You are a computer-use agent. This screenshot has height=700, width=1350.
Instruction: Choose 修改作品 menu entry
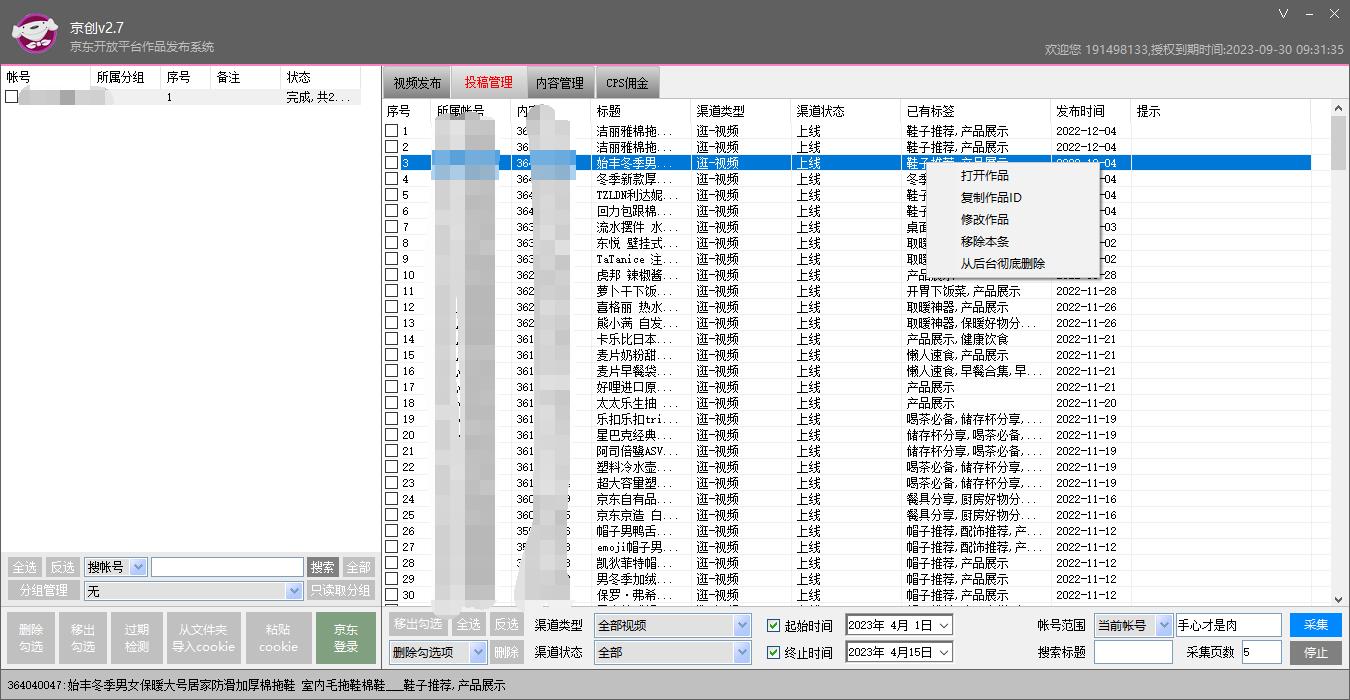[985, 219]
